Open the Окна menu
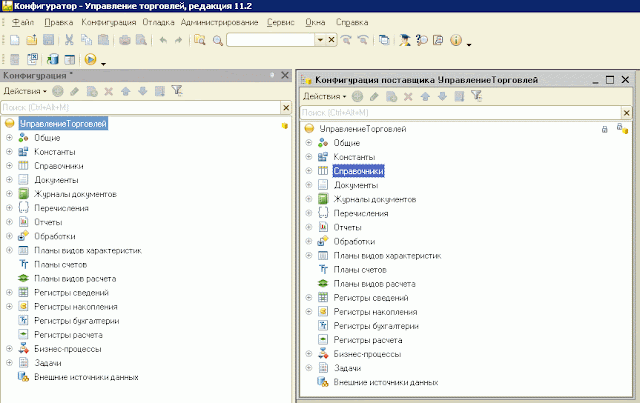 click(x=316, y=22)
